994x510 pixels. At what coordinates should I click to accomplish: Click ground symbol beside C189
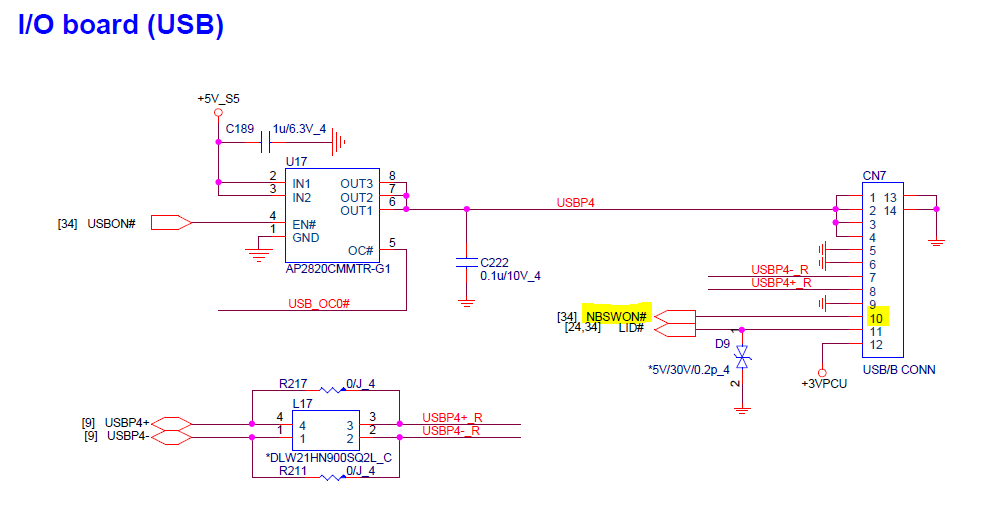pos(339,142)
